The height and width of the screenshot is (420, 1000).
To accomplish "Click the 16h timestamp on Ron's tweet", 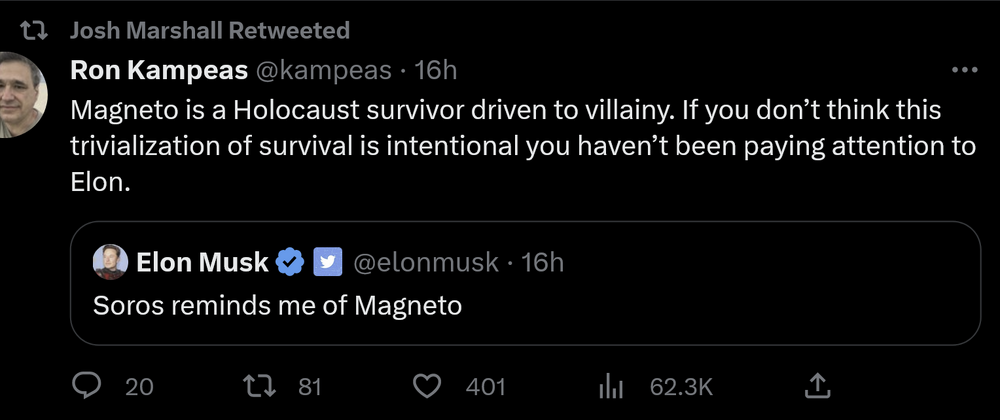I will [x=437, y=71].
